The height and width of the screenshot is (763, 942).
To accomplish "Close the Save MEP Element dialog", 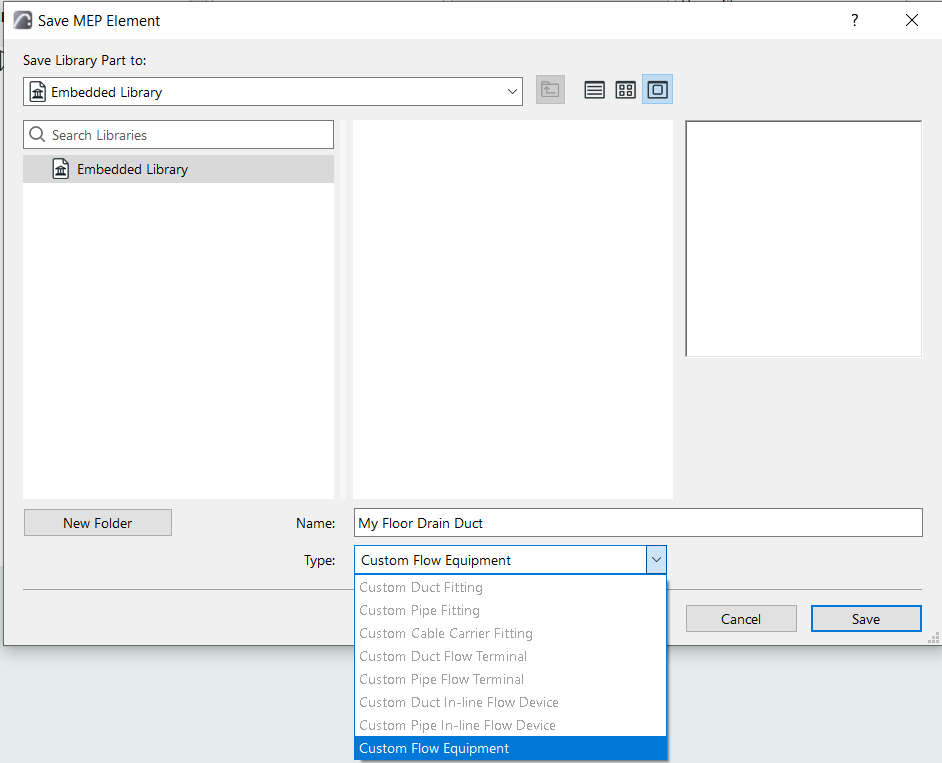I will 911,20.
